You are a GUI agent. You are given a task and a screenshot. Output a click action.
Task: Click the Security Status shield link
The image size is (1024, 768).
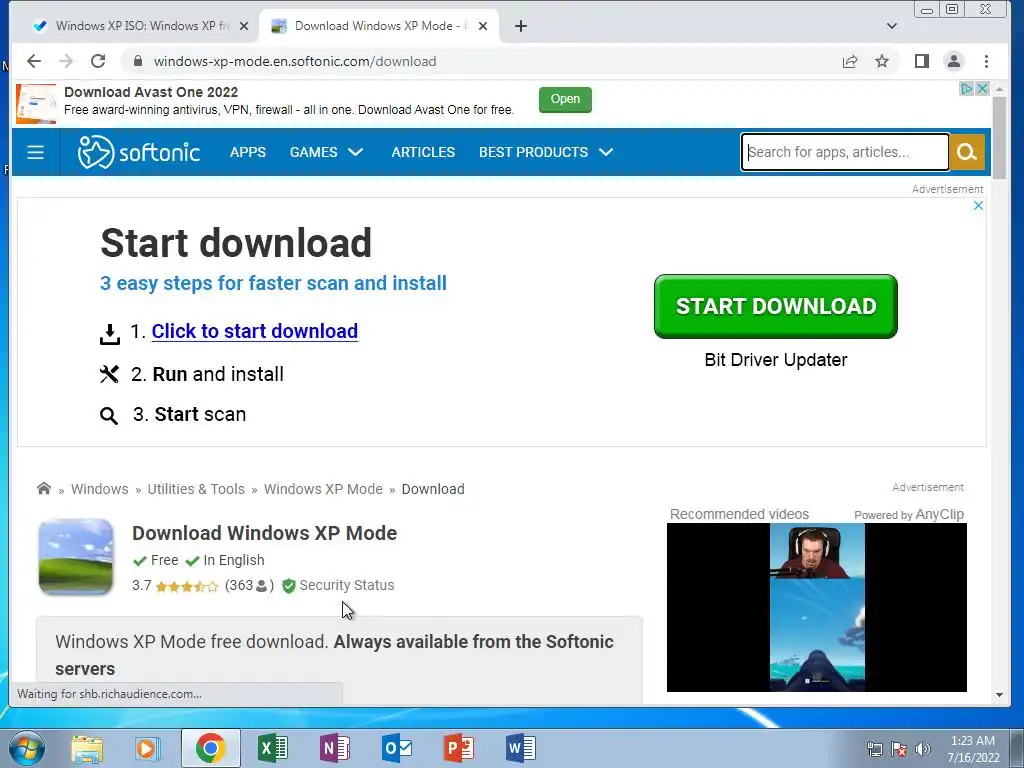click(x=338, y=586)
